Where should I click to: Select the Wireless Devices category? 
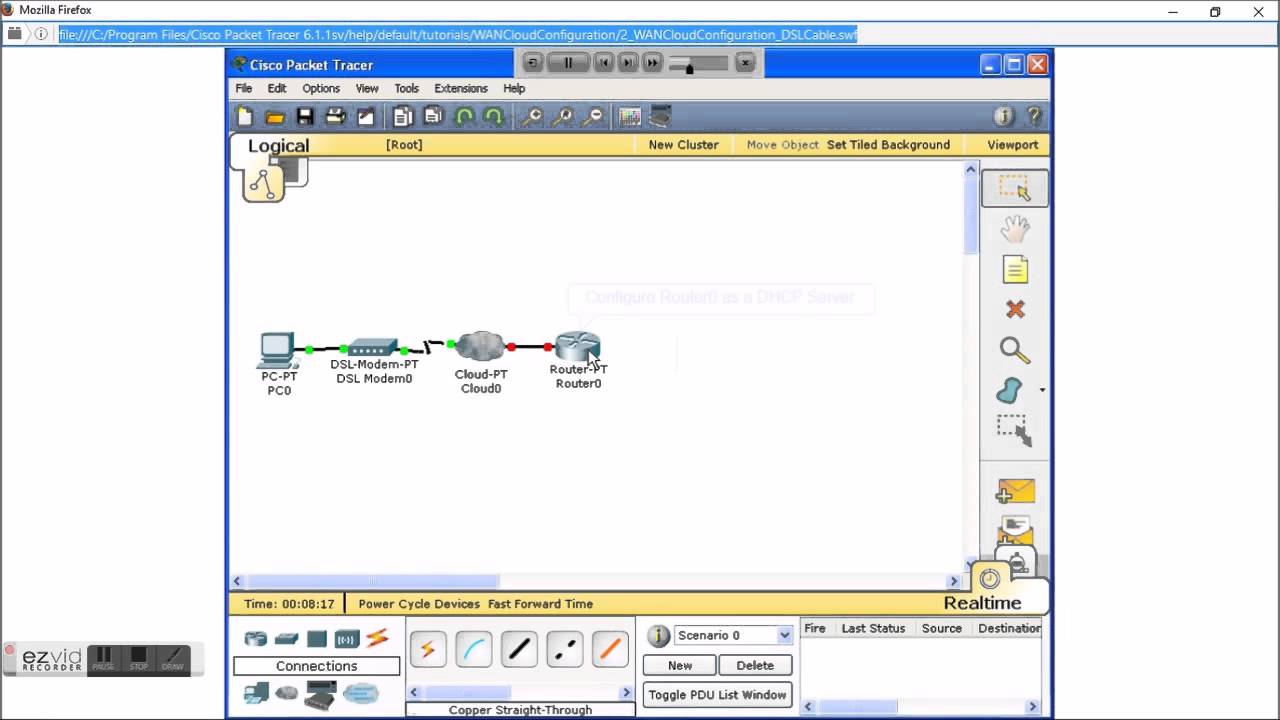(x=347, y=639)
